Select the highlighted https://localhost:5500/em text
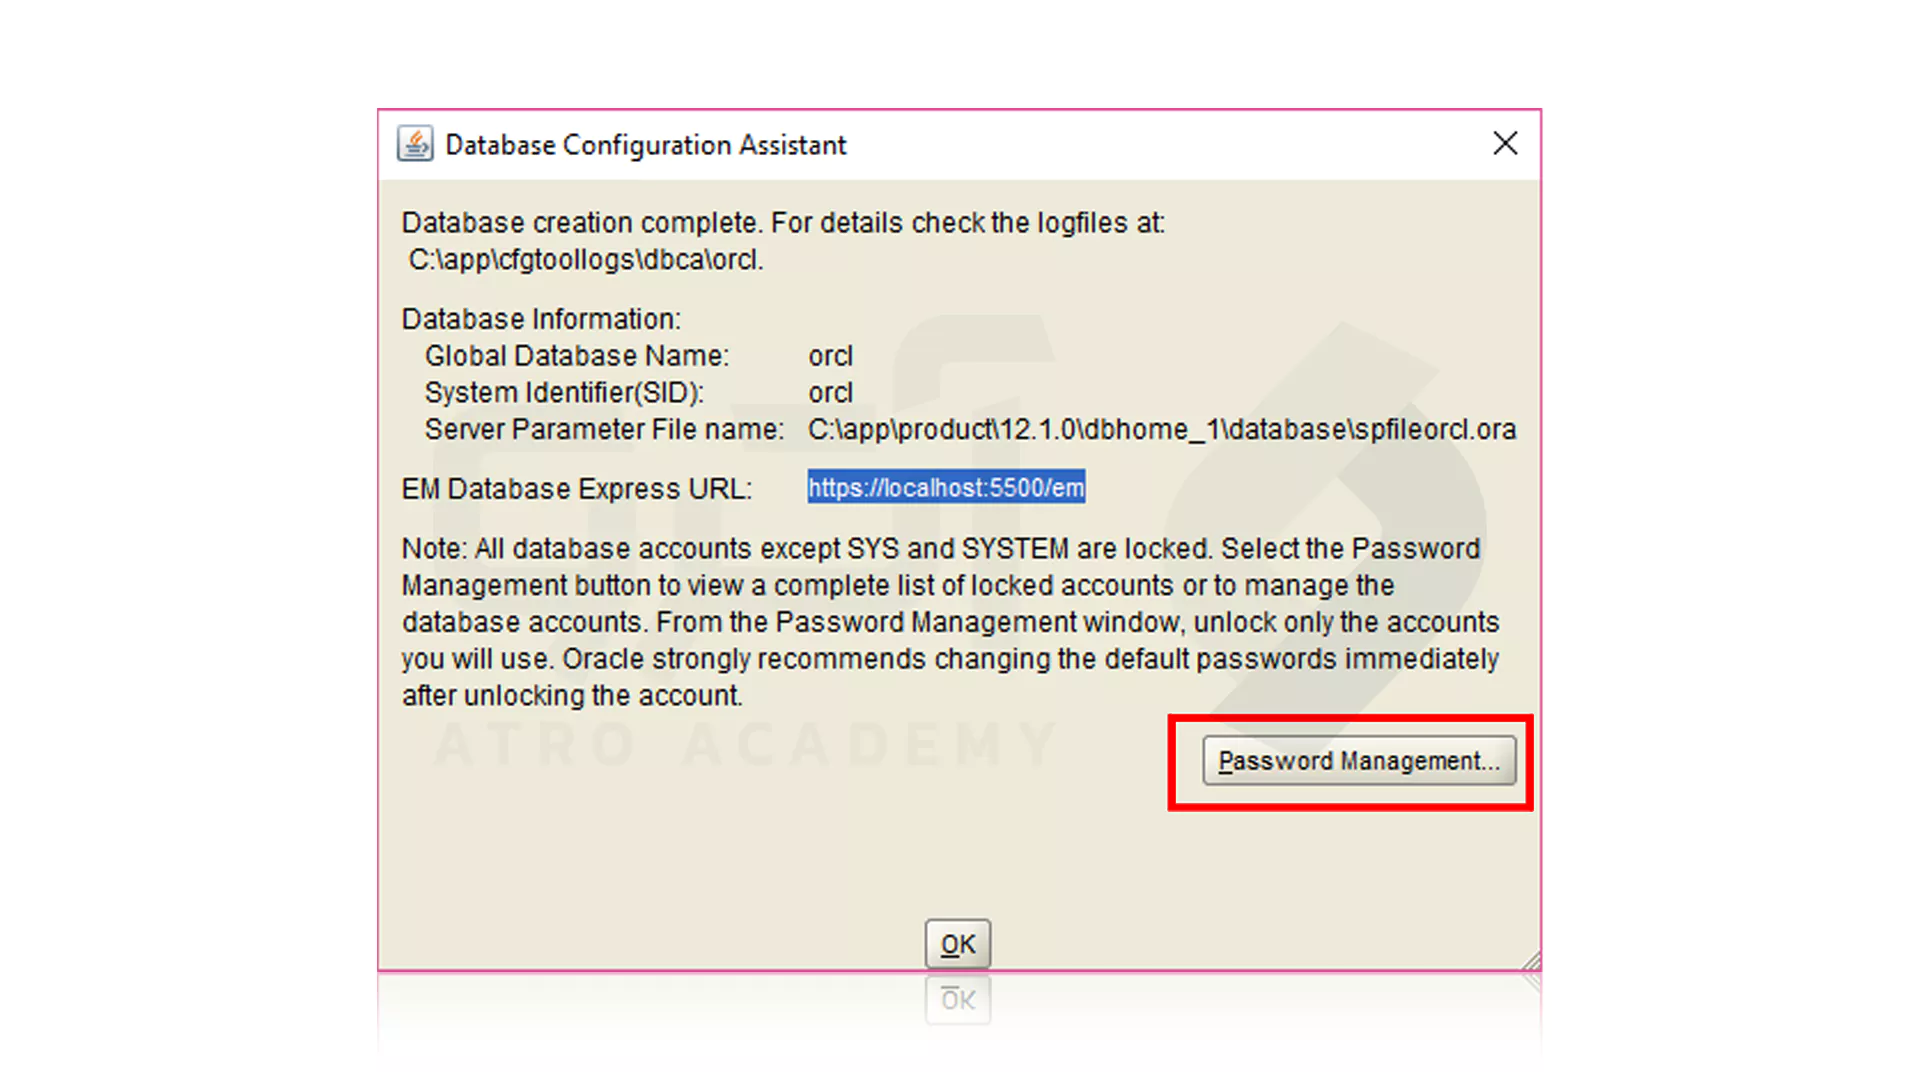The width and height of the screenshot is (1920, 1080). [x=946, y=488]
